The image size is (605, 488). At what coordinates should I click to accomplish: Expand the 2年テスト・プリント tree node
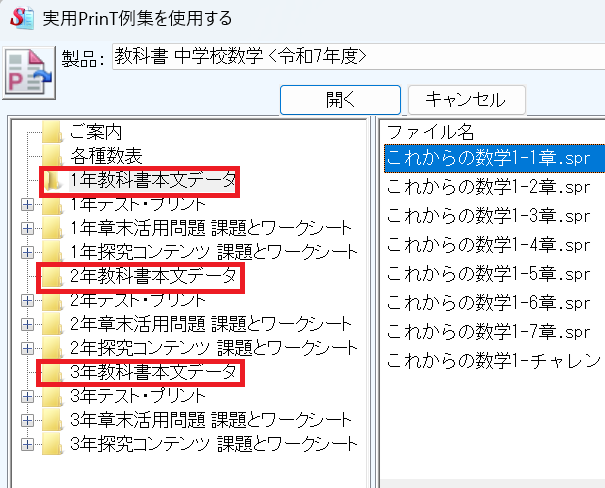tap(27, 301)
